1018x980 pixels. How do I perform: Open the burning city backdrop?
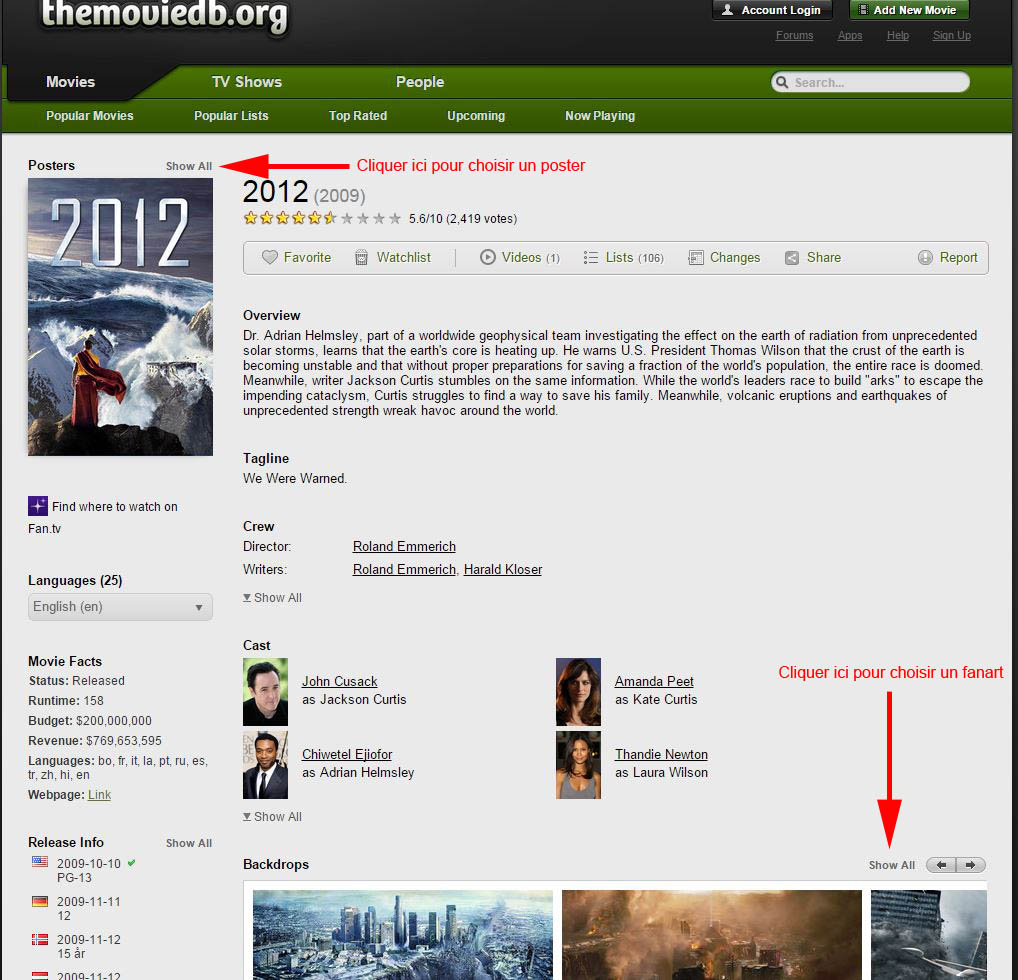pyautogui.click(x=712, y=935)
